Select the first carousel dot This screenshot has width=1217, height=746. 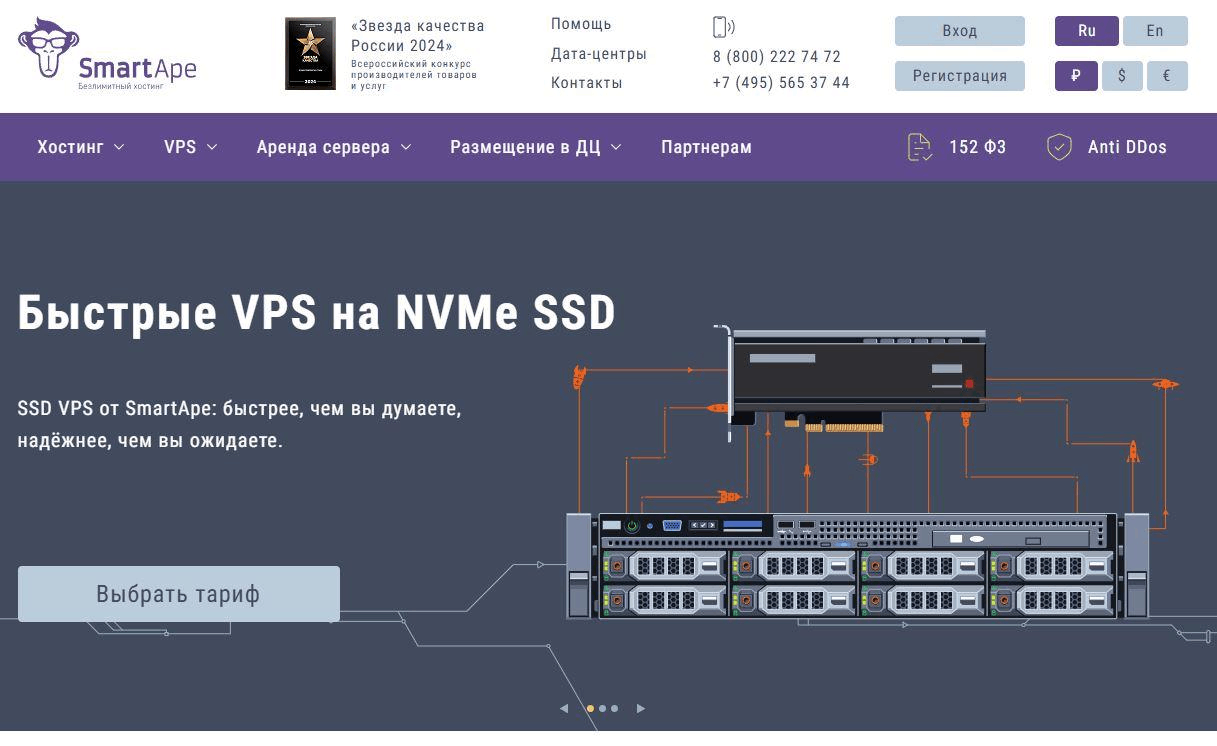click(x=590, y=708)
